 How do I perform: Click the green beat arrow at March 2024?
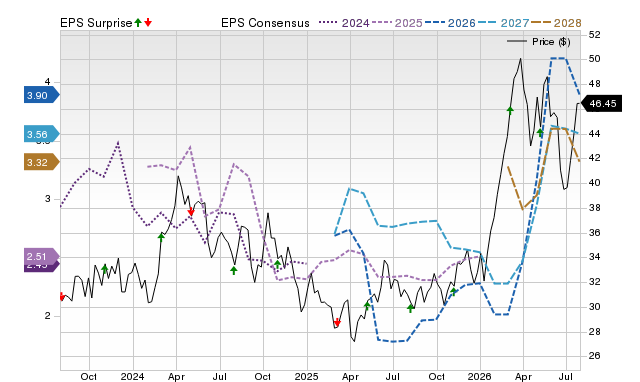[161, 237]
